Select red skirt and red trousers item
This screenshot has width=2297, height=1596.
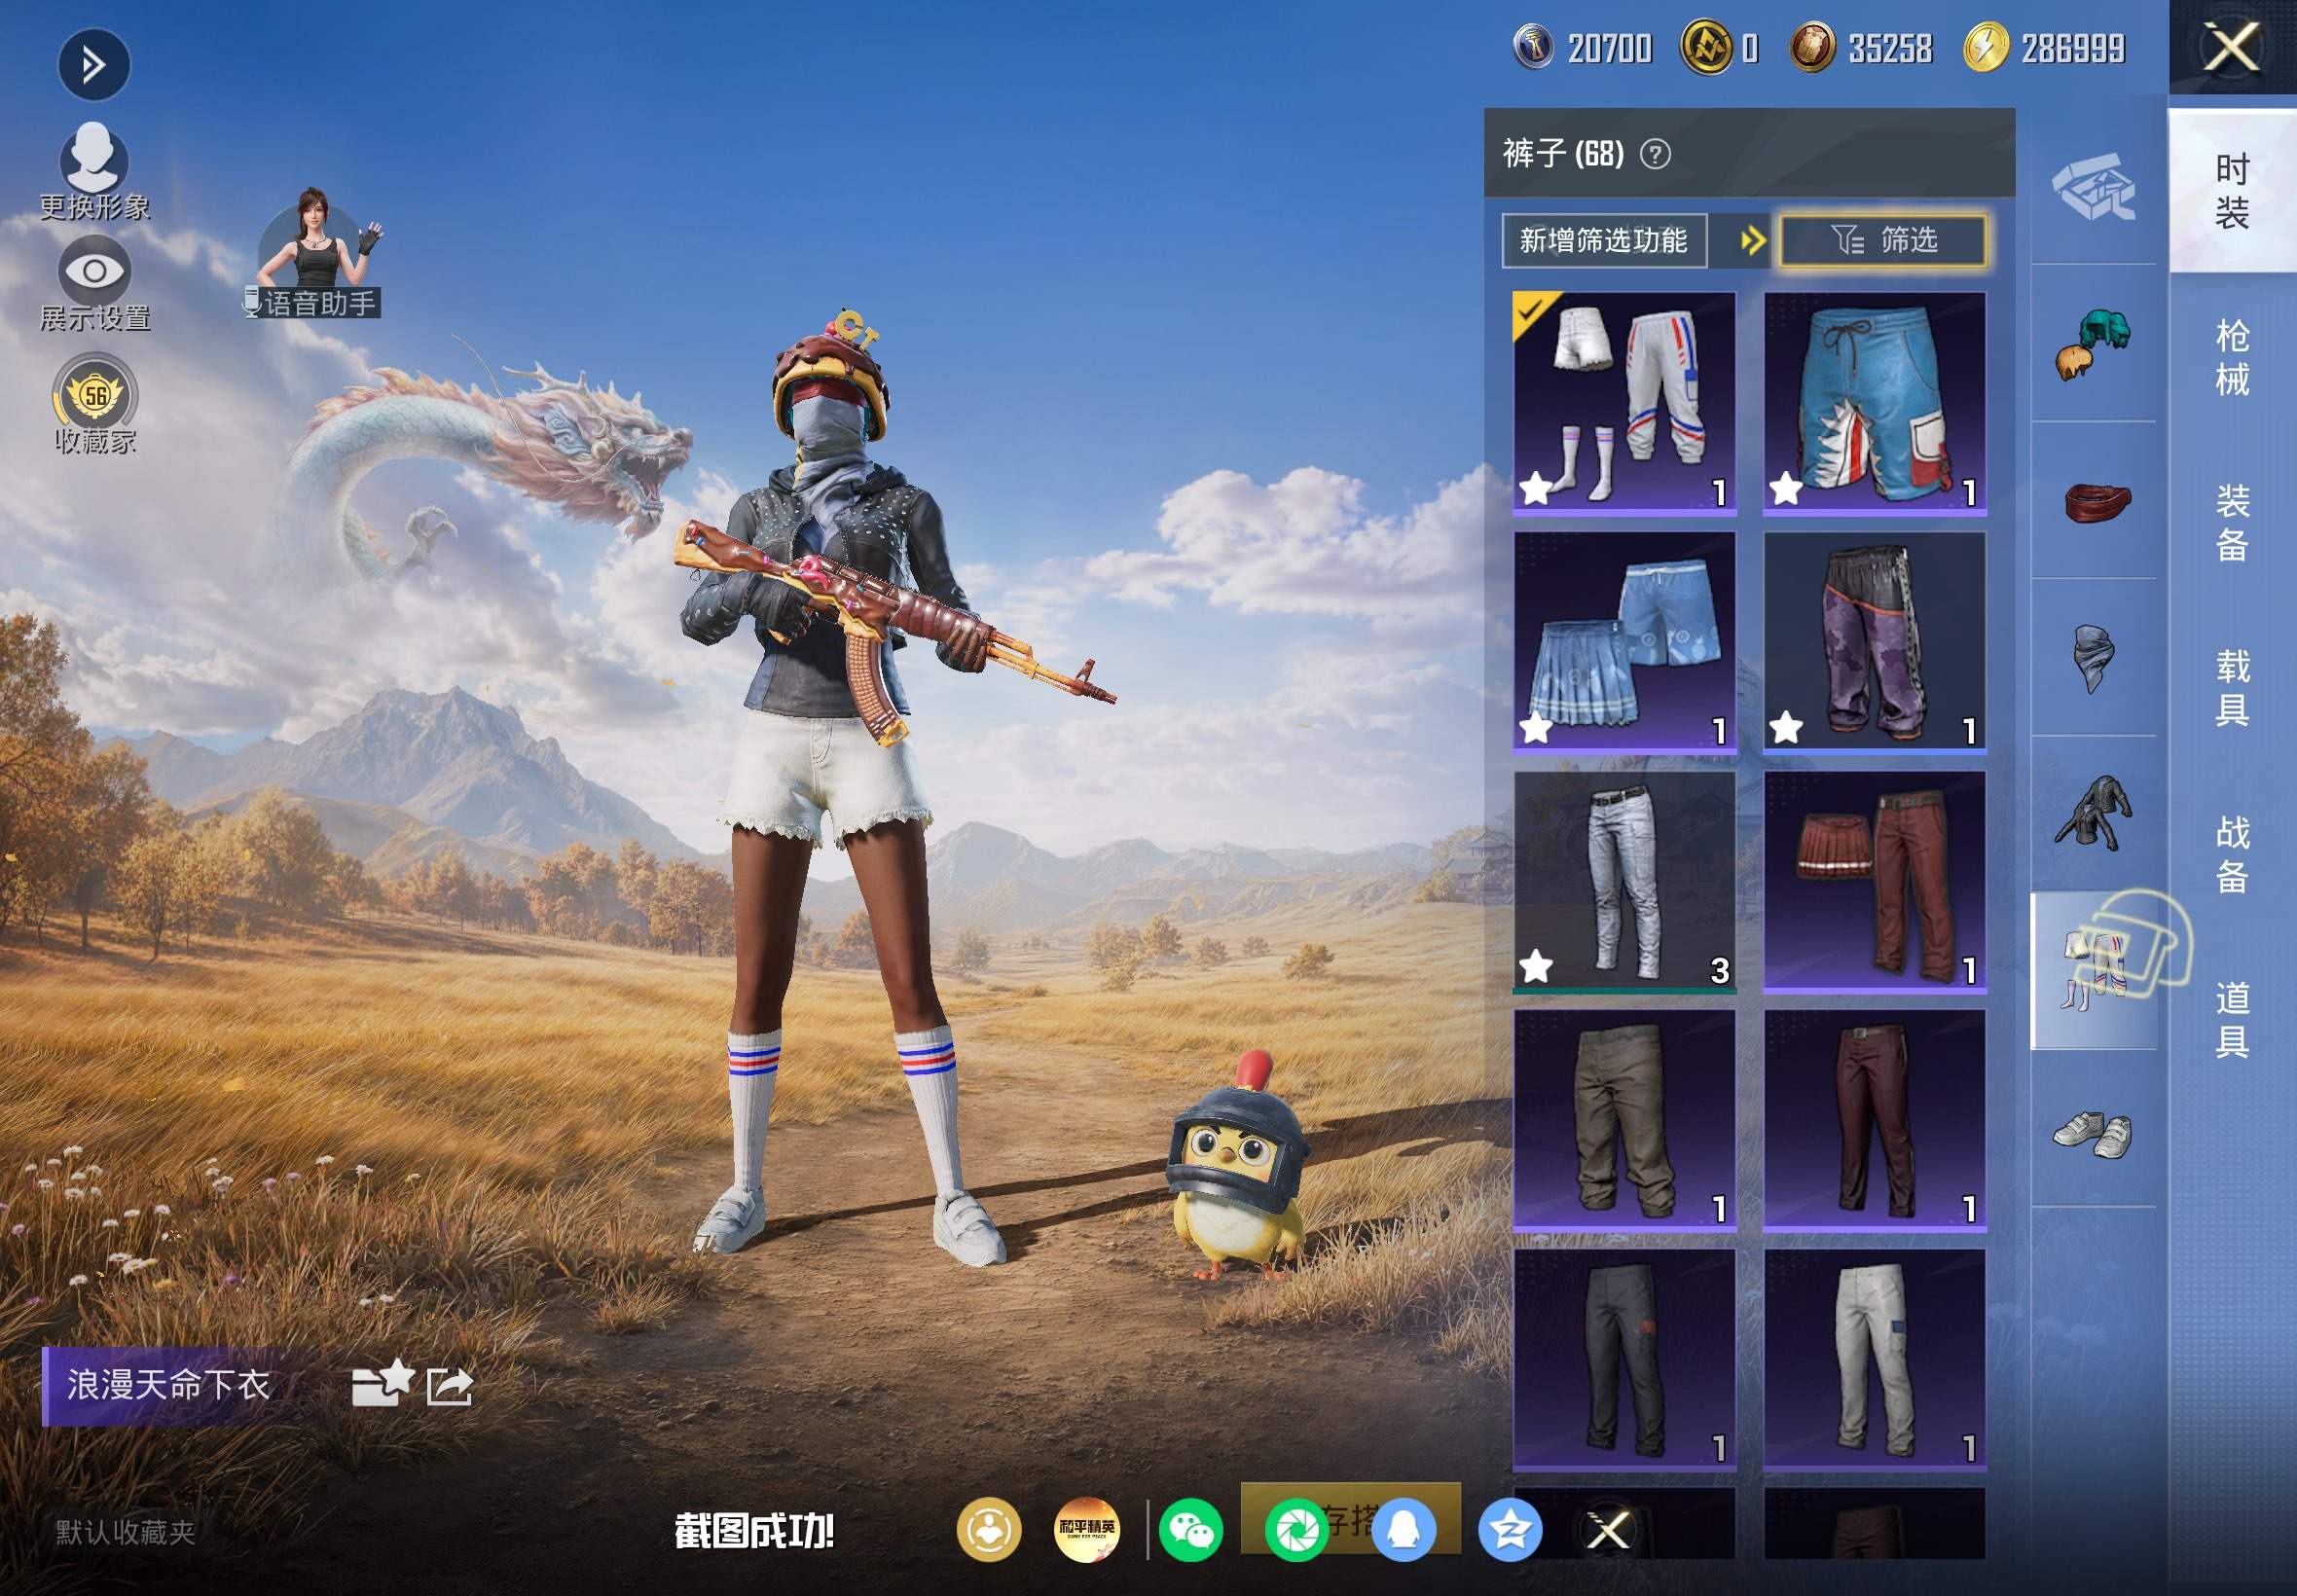click(x=1874, y=881)
